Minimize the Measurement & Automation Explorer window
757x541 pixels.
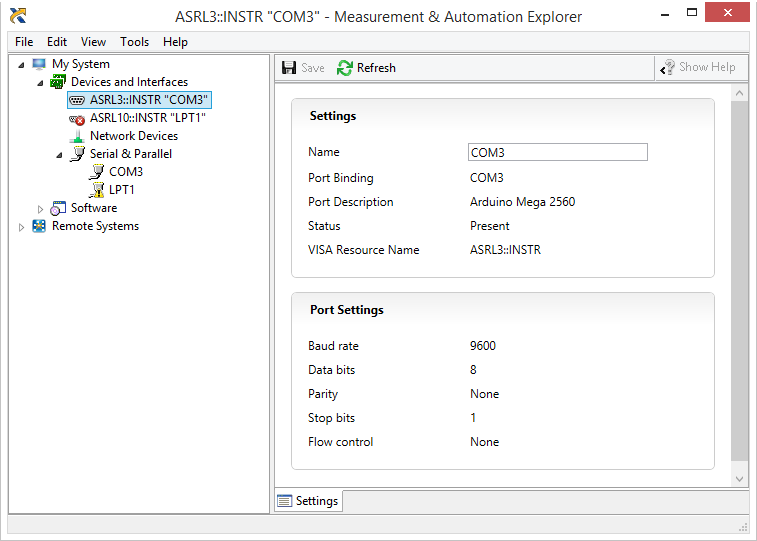665,14
